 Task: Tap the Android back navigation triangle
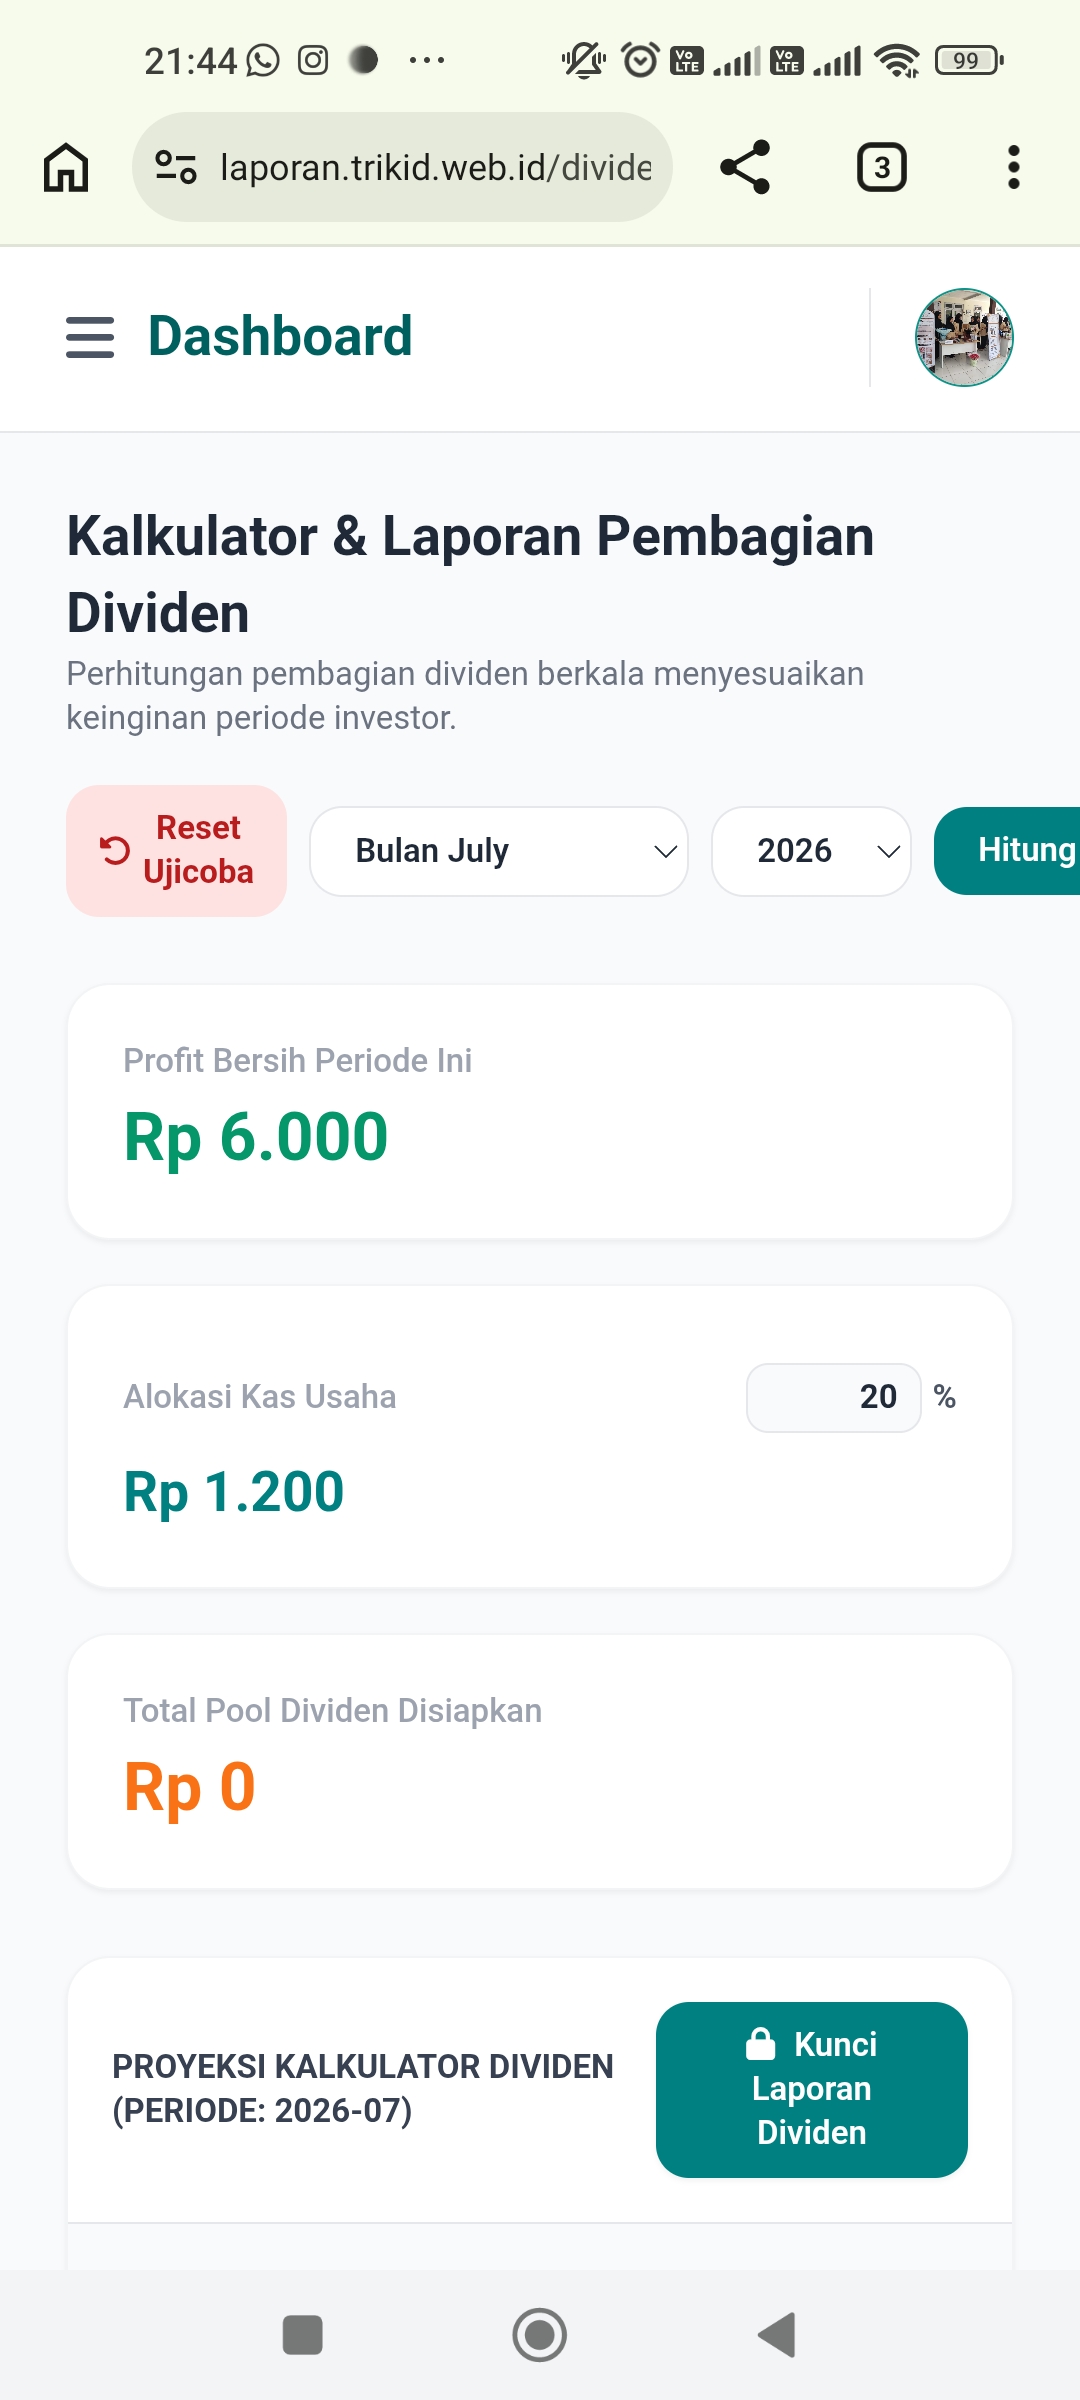[777, 2335]
